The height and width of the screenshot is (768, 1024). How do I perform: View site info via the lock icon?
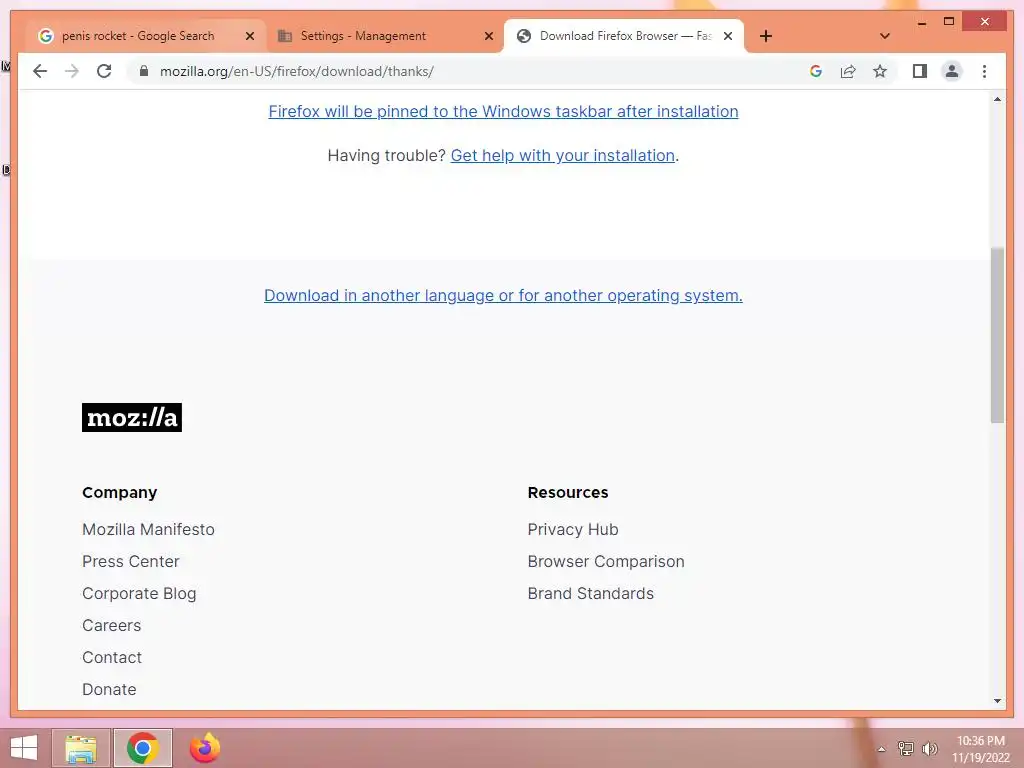[x=144, y=71]
